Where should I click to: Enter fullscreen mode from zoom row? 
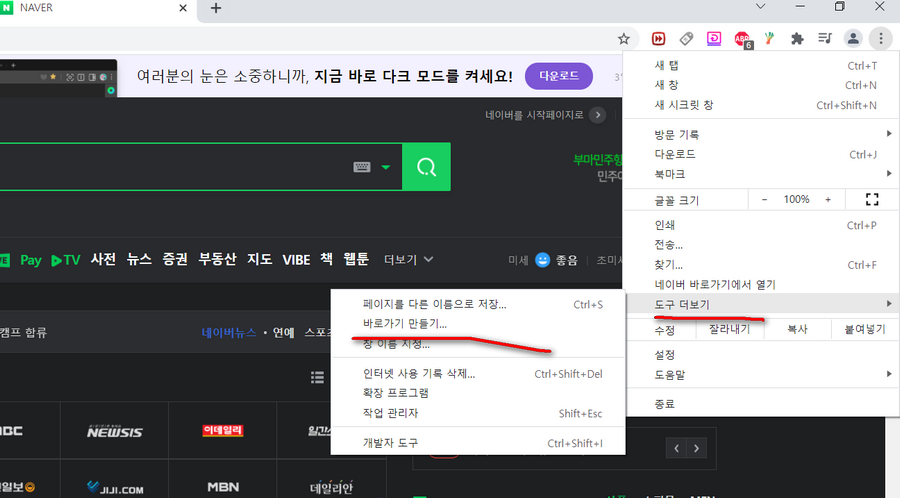872,200
